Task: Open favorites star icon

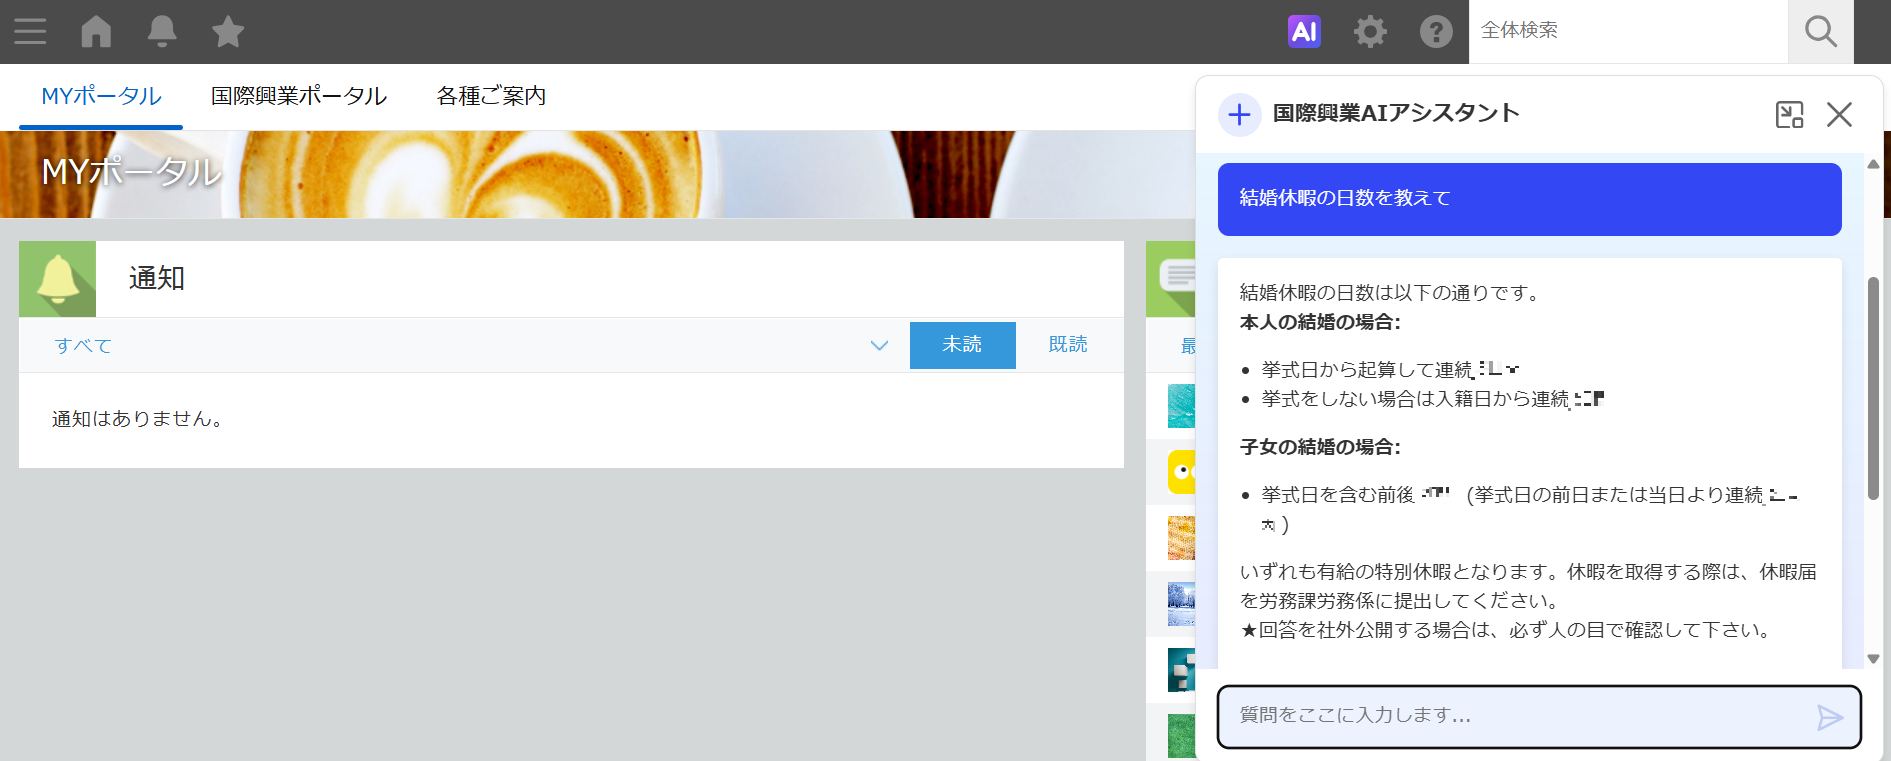Action: (228, 32)
